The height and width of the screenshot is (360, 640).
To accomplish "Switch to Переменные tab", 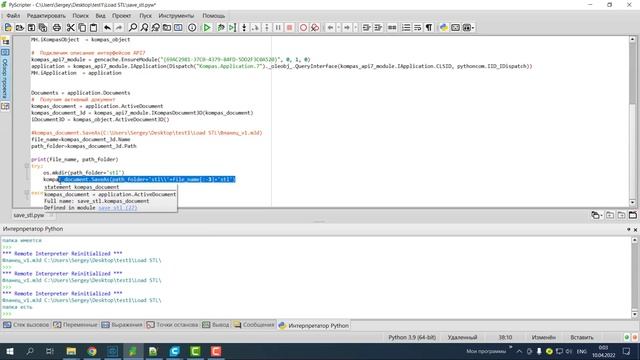I will [76, 325].
